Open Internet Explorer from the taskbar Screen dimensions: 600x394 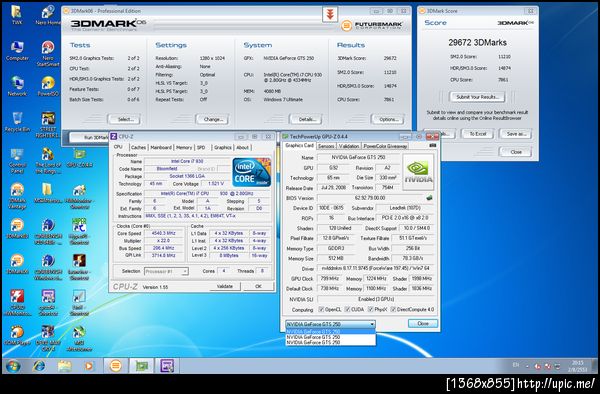click(x=39, y=366)
